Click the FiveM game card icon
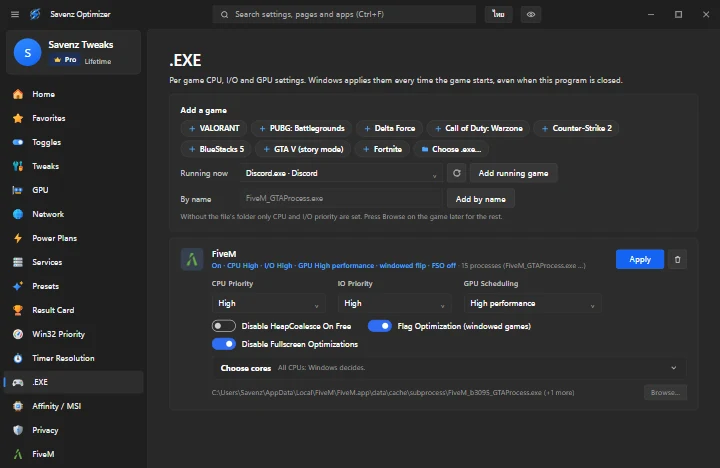 pyautogui.click(x=192, y=259)
